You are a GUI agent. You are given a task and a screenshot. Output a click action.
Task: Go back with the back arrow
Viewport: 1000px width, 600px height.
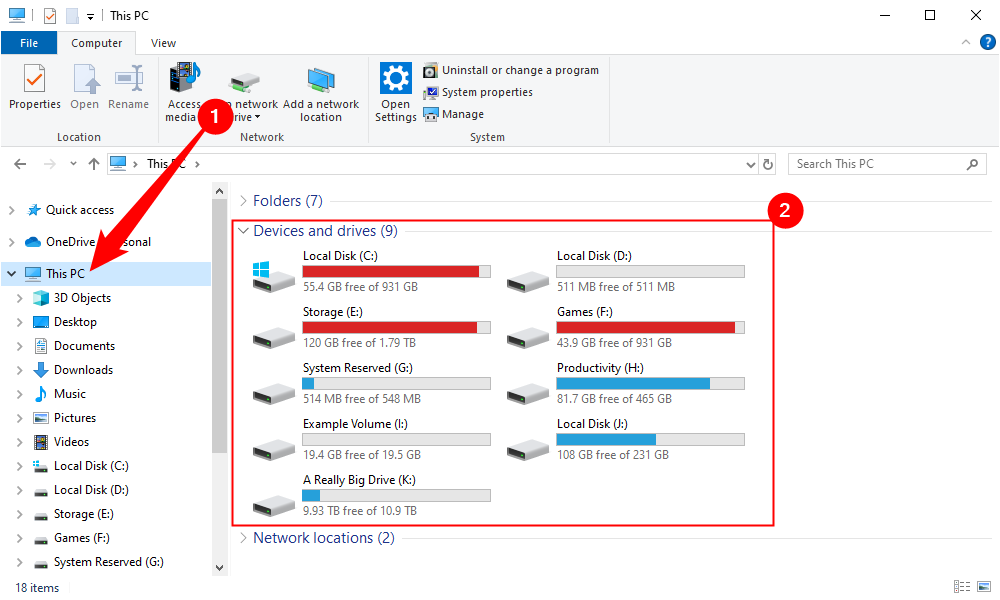tap(20, 164)
